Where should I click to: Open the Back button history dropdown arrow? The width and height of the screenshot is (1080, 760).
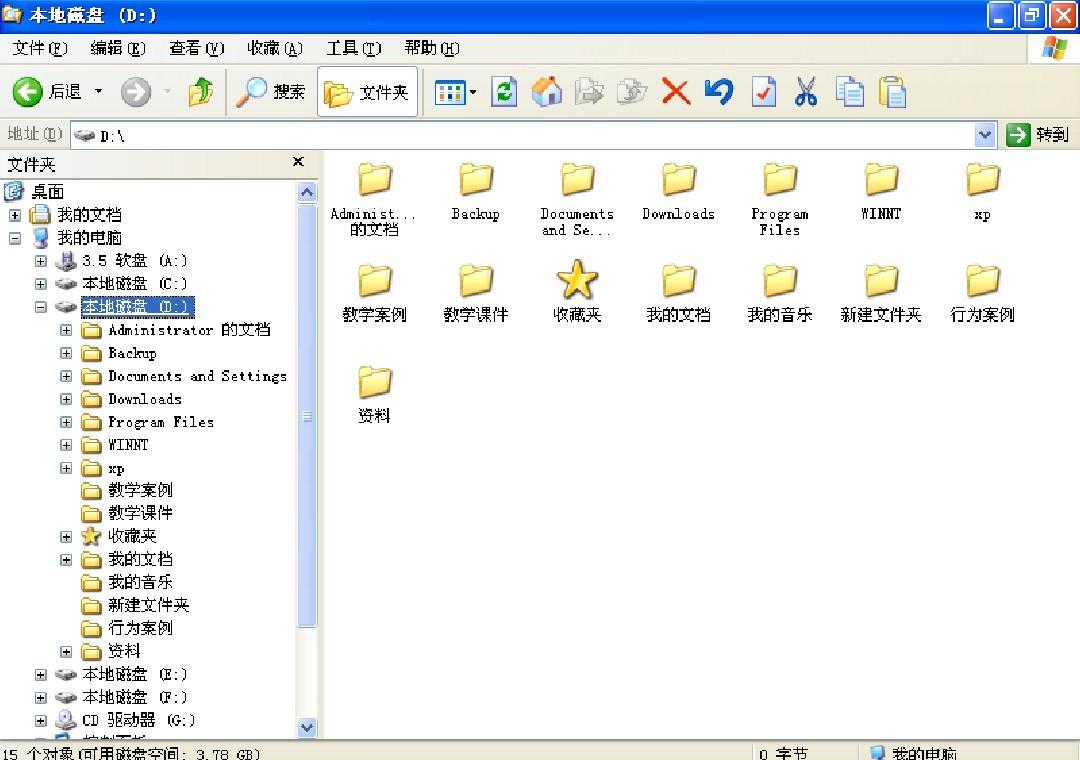coord(98,92)
